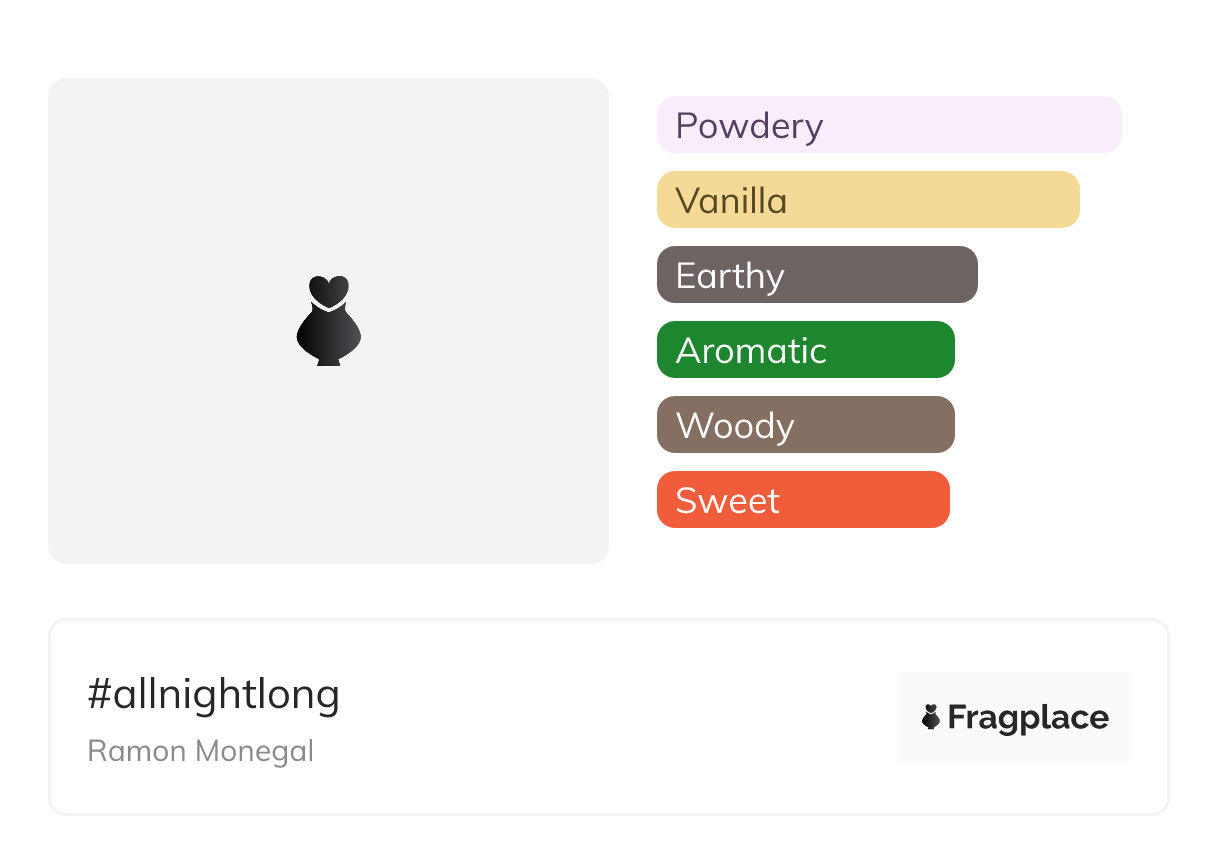Click the Fragplace wordmark text
The image size is (1218, 864).
(x=1028, y=718)
